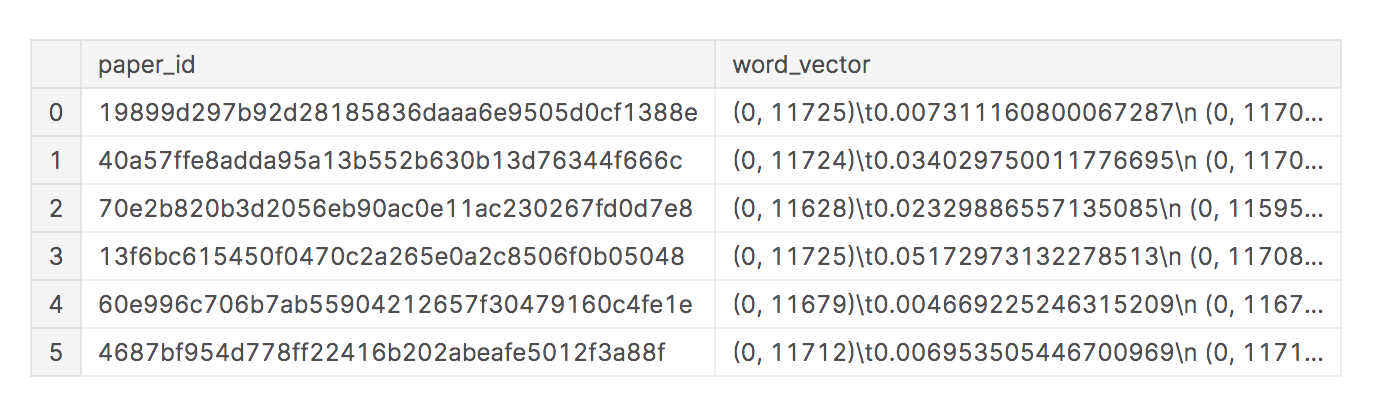Click paper ID starting with 40a57ffe8a
This screenshot has height=402, width=1378.
click(390, 161)
